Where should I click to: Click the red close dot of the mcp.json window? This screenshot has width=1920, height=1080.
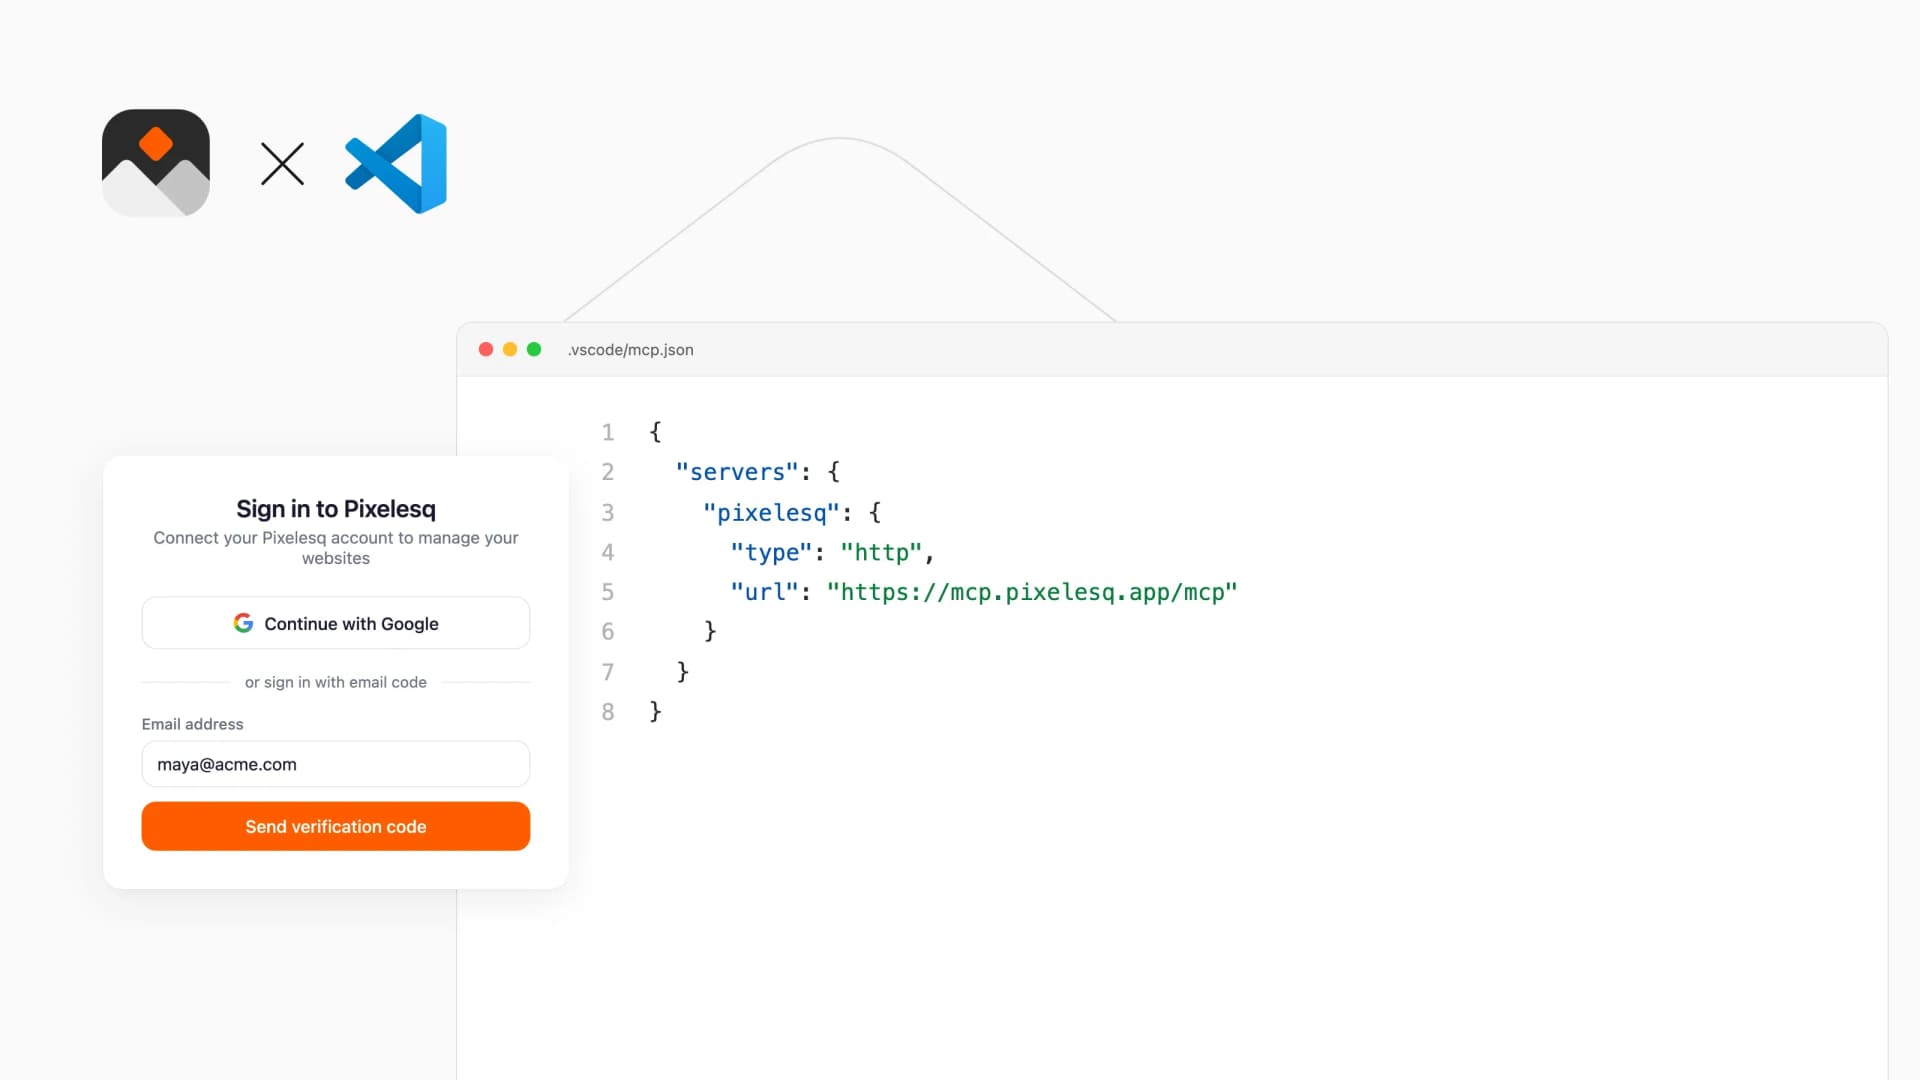coord(486,349)
